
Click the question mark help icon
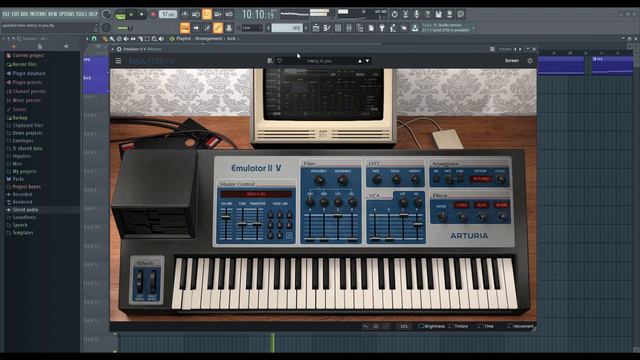427,14
